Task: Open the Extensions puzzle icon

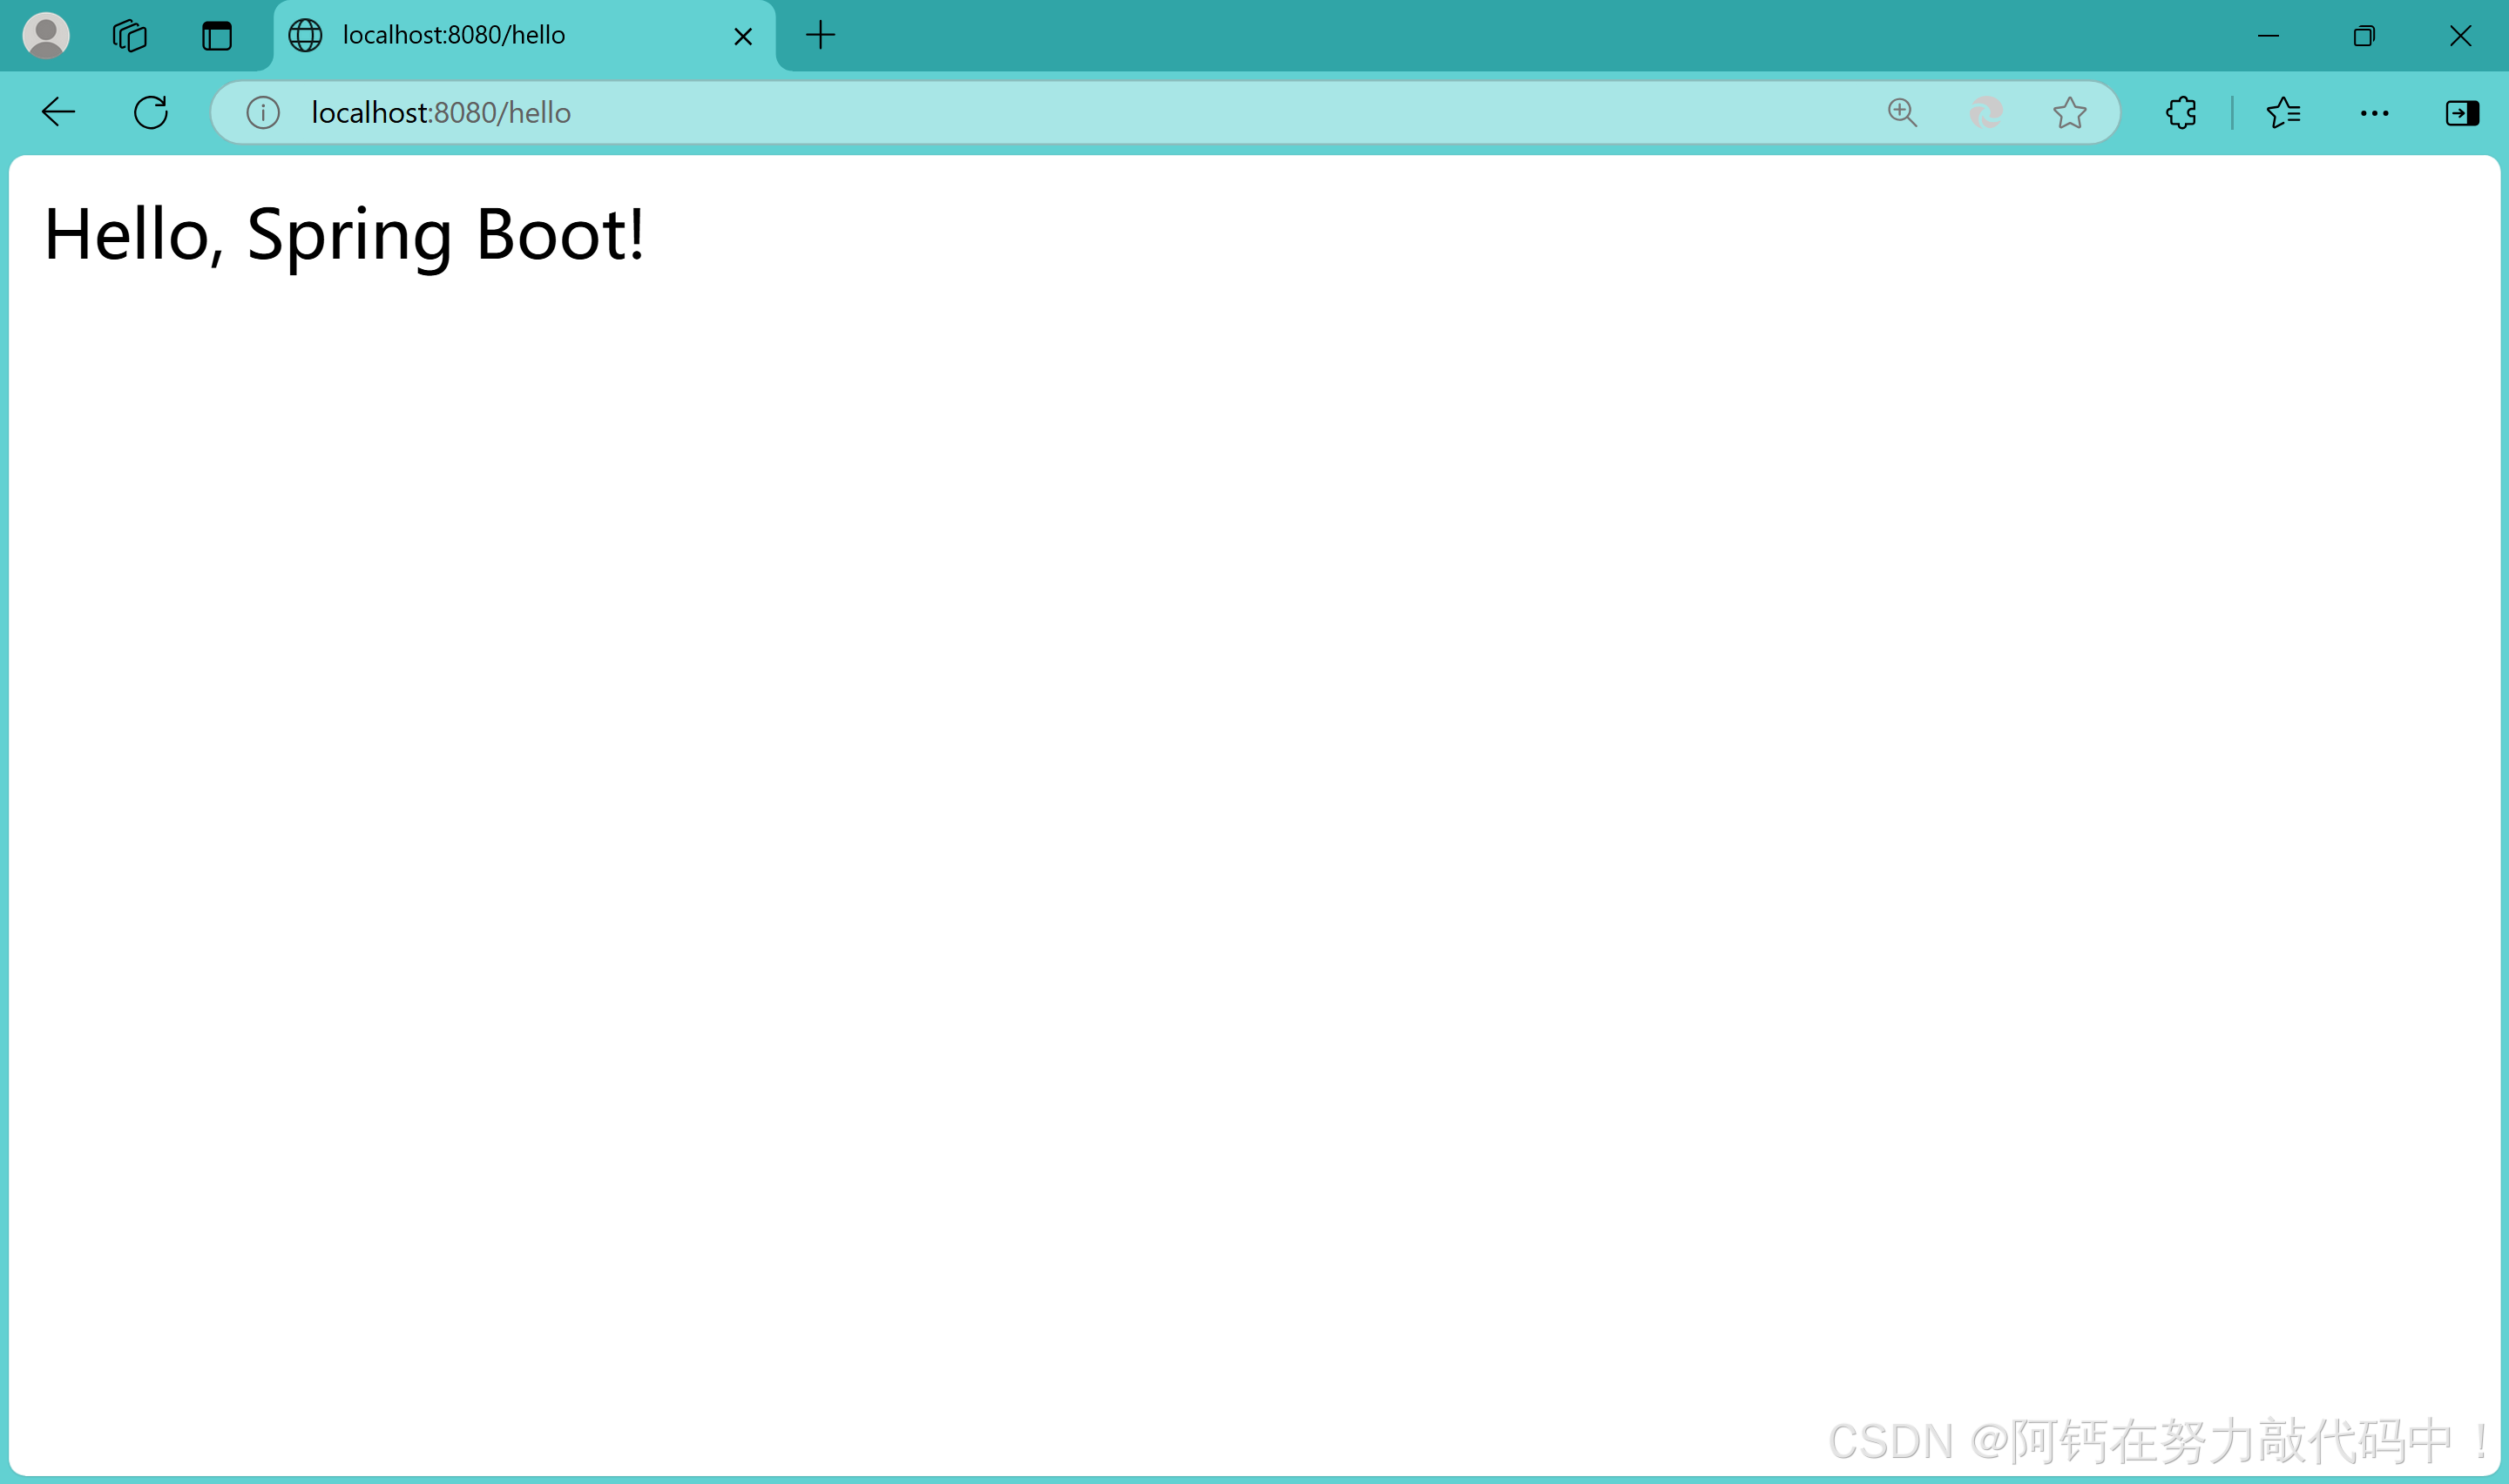Action: click(x=2181, y=113)
